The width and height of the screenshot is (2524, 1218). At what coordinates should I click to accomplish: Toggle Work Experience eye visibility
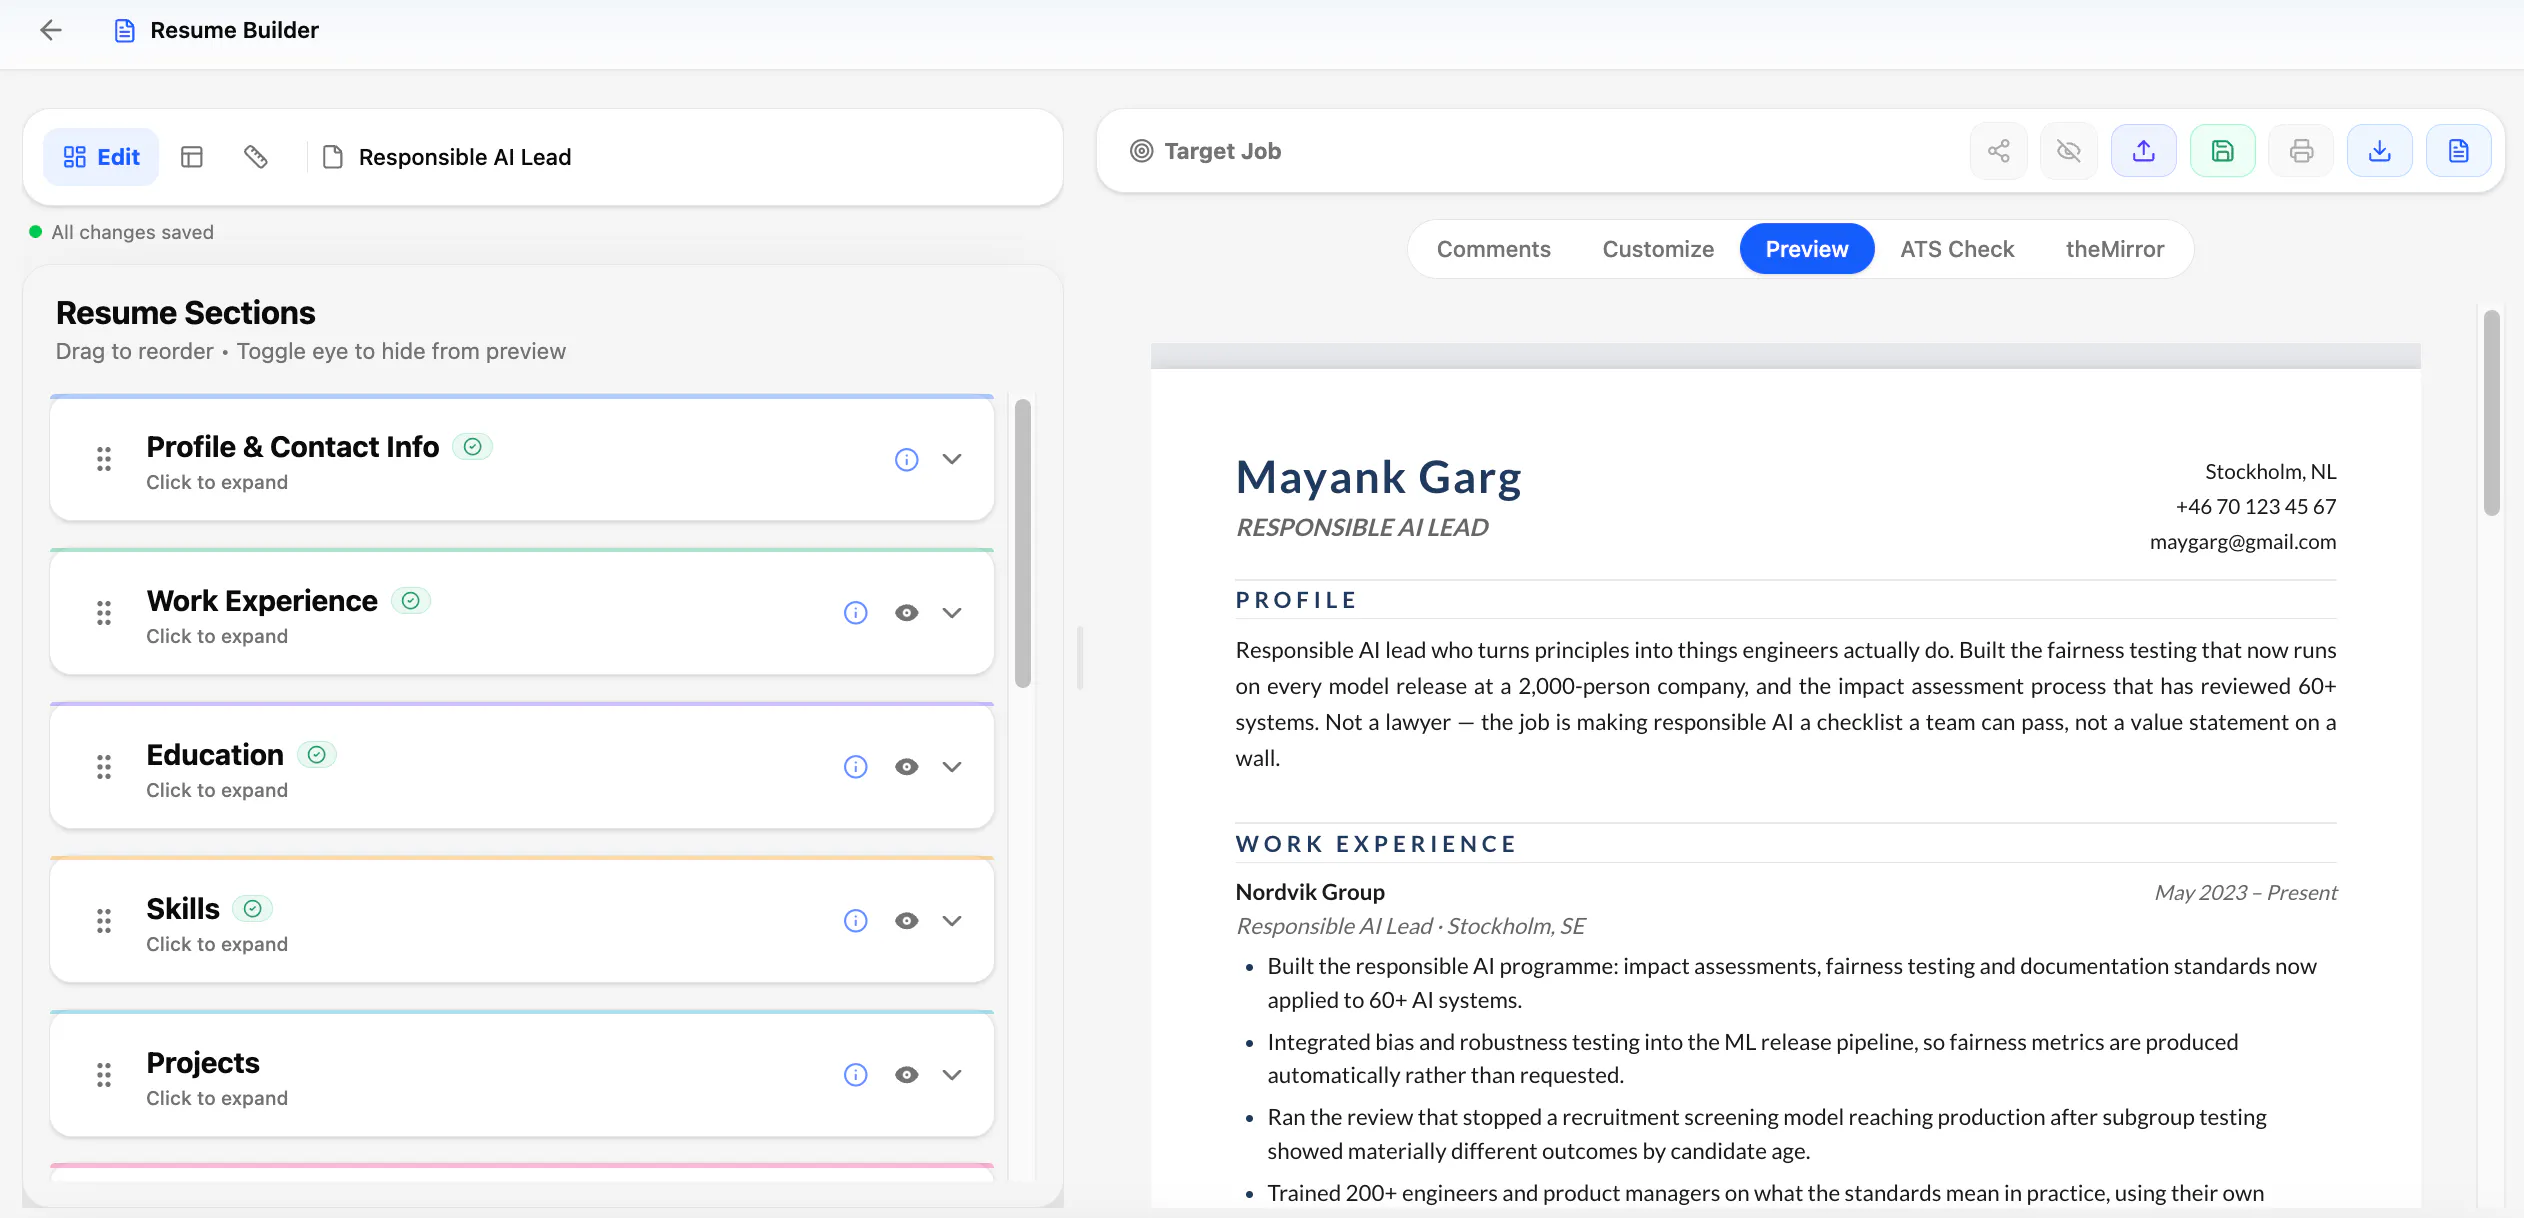coord(907,613)
